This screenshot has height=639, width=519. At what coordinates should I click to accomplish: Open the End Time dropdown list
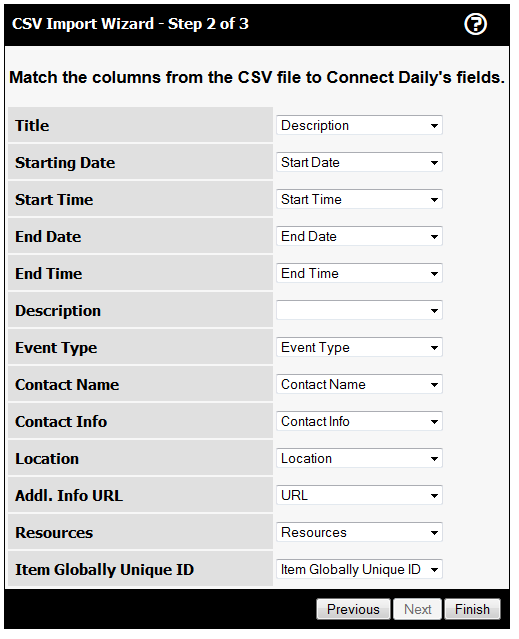click(359, 273)
